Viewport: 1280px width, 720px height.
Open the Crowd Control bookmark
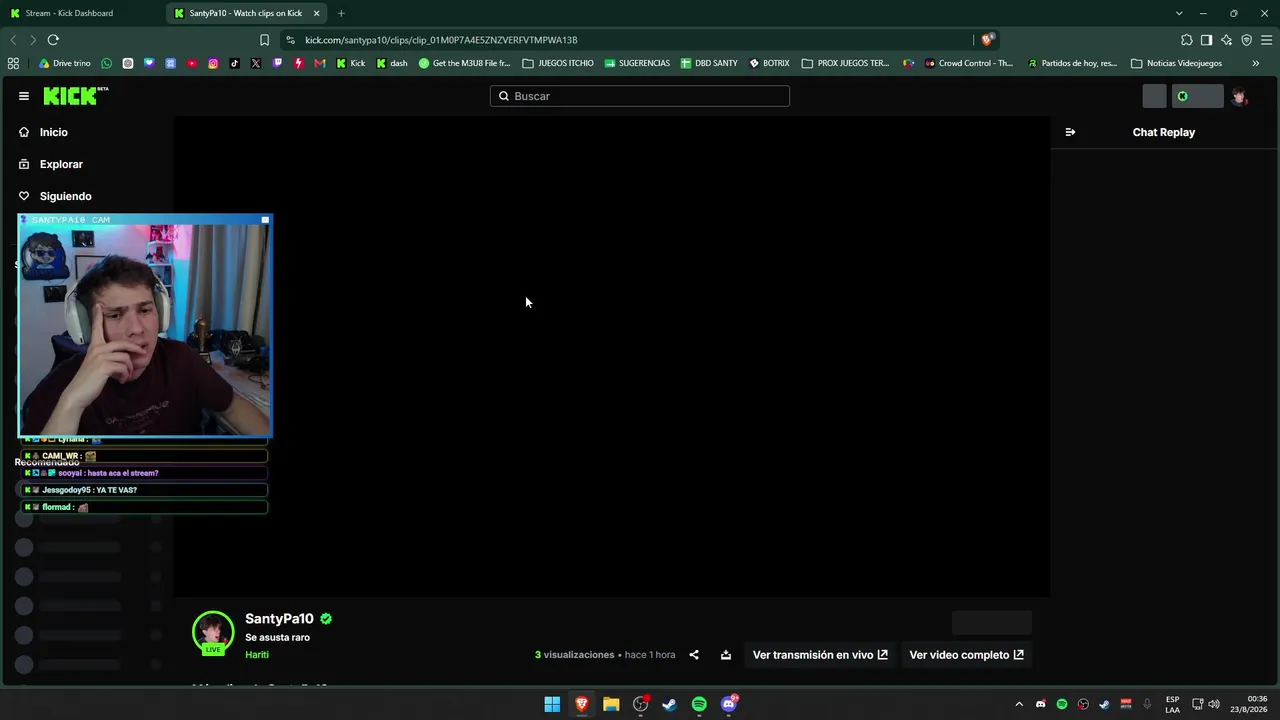click(x=969, y=63)
